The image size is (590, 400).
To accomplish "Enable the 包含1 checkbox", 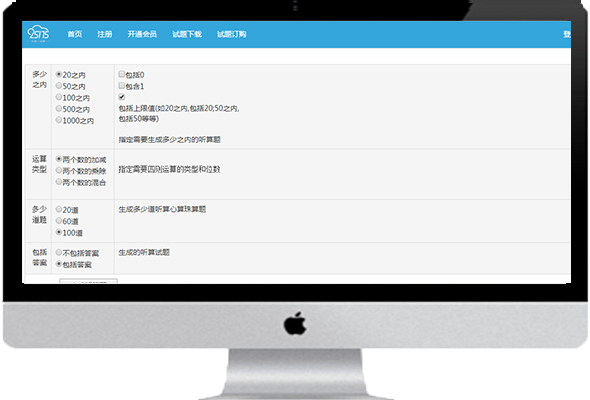I will [x=122, y=85].
